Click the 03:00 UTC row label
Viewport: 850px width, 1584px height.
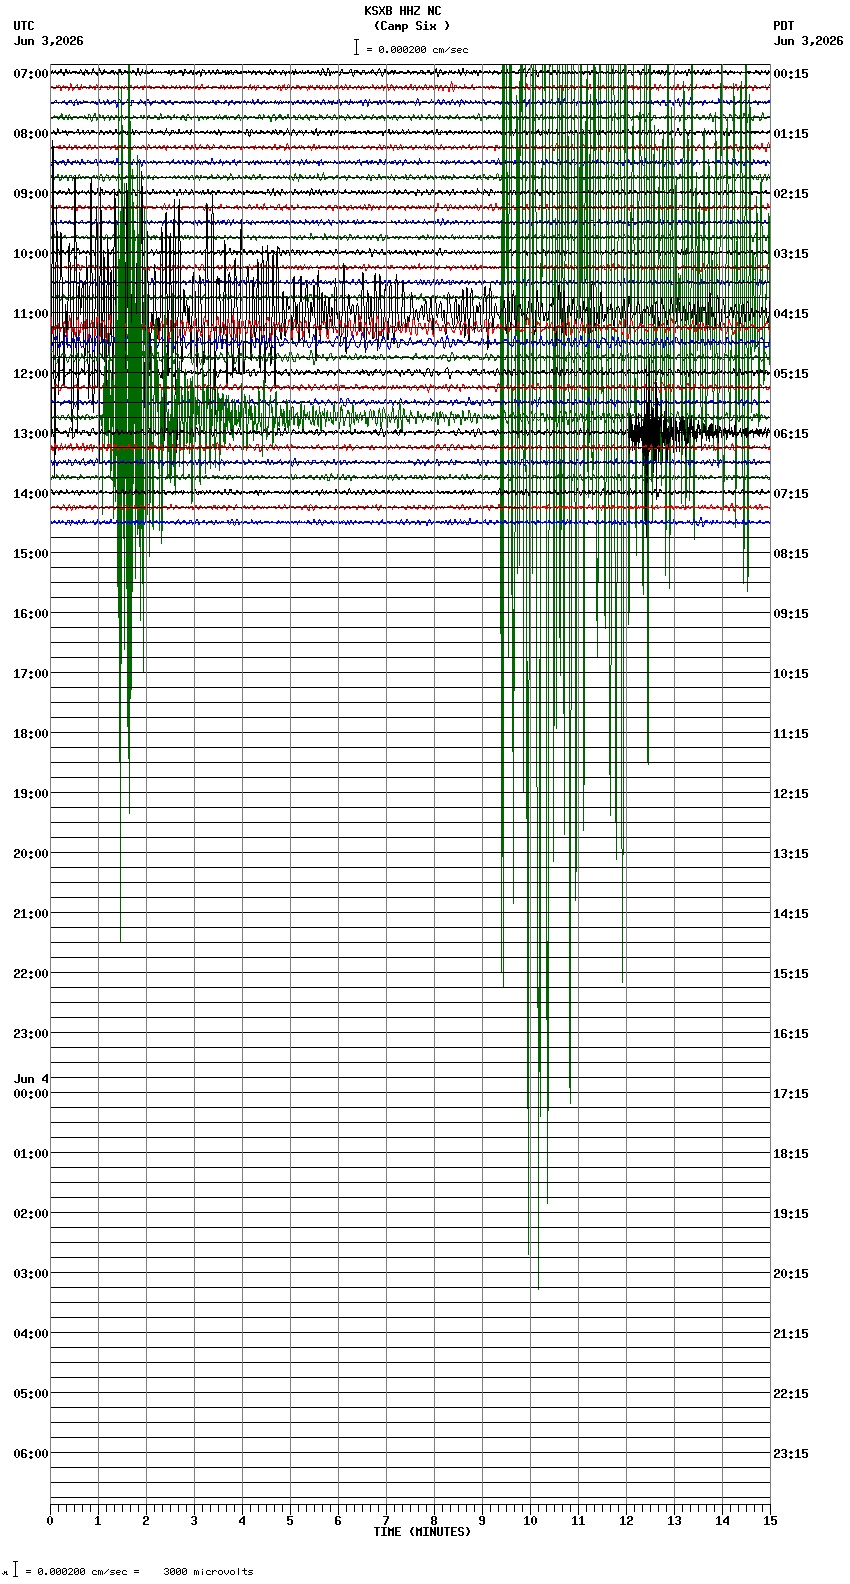pyautogui.click(x=31, y=1273)
